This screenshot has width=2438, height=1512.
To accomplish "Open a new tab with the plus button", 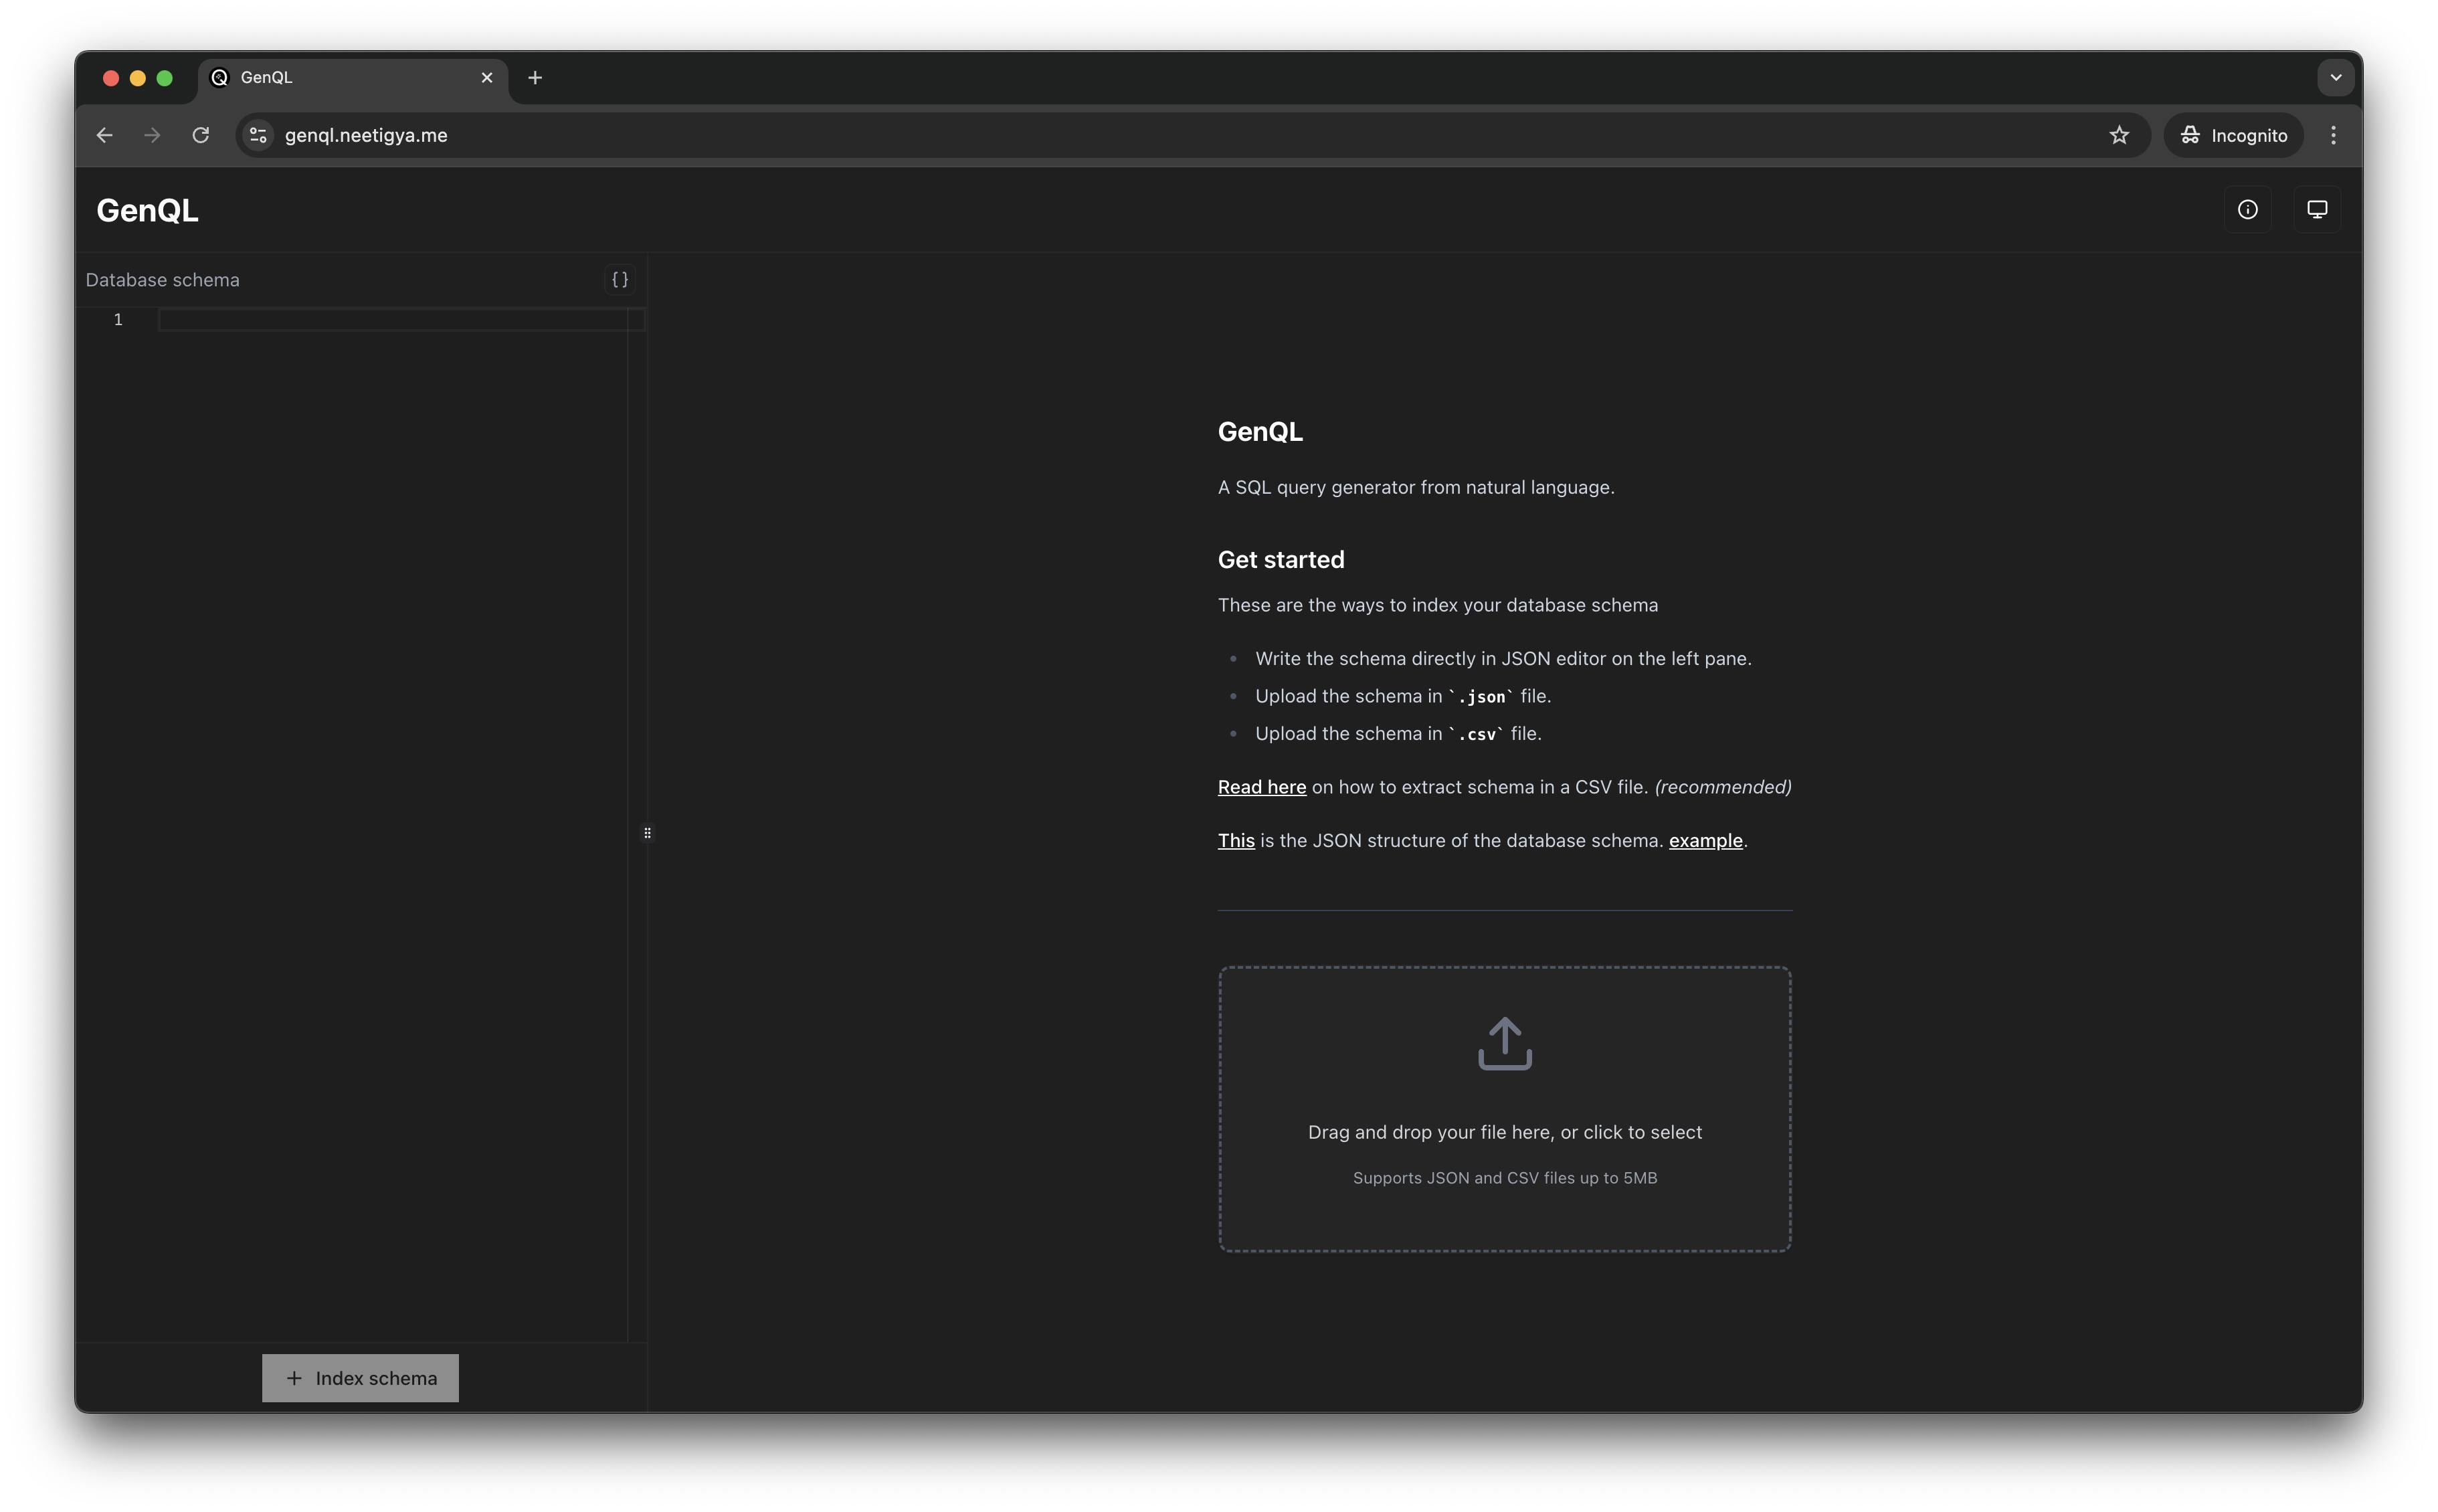I will [535, 78].
